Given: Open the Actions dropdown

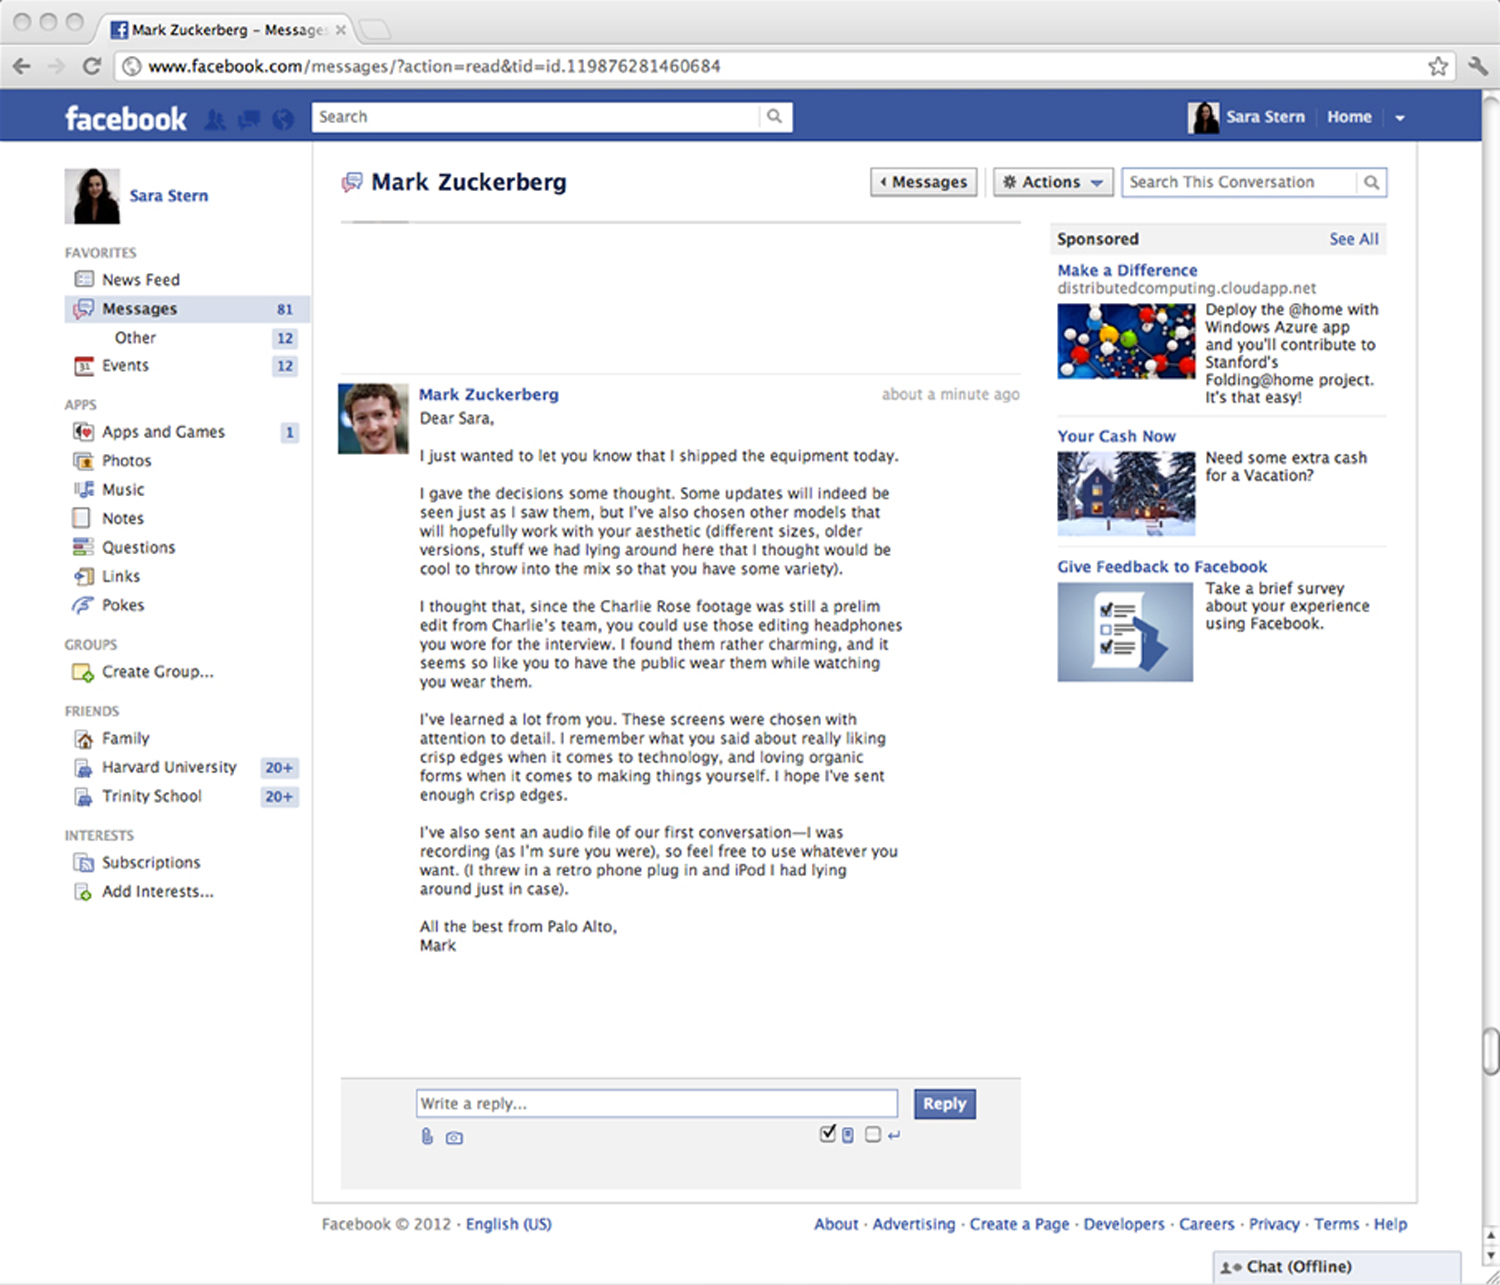Looking at the screenshot, I should [1053, 182].
